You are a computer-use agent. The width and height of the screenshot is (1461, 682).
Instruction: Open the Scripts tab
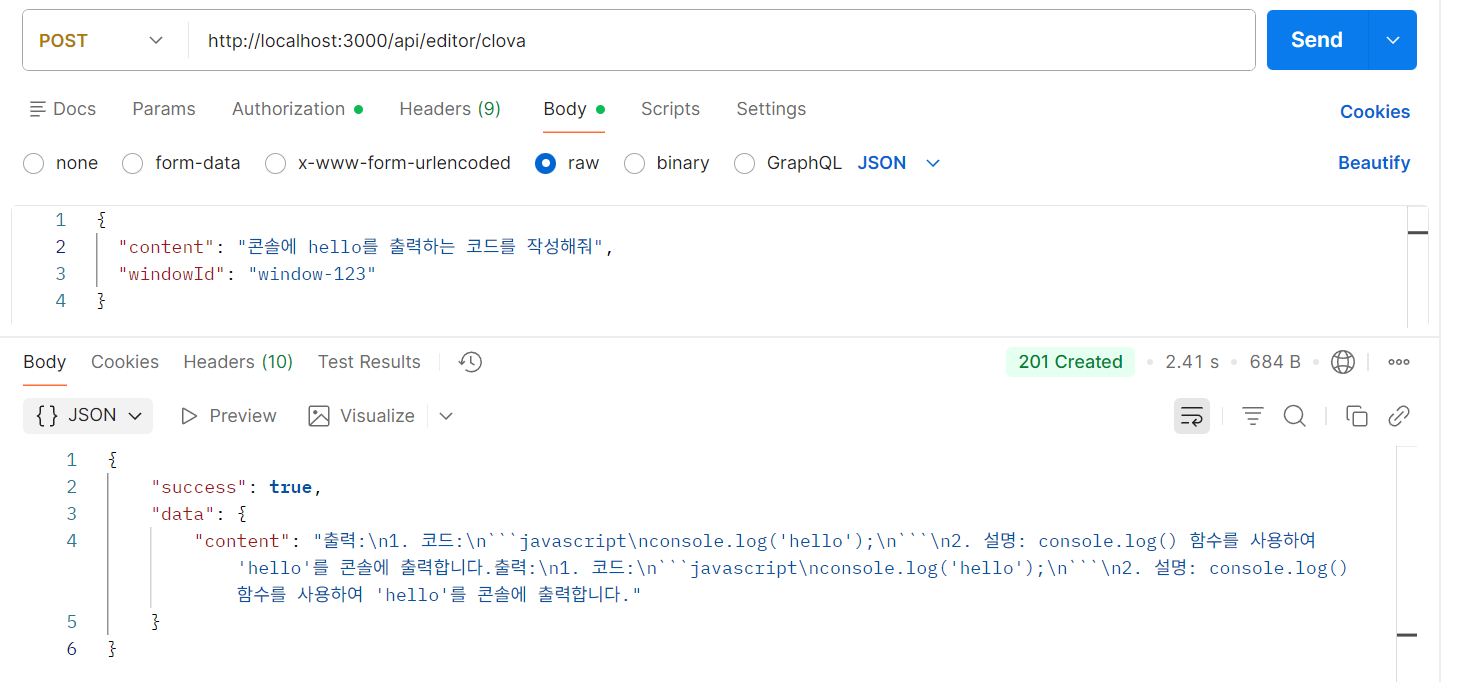tap(670, 109)
